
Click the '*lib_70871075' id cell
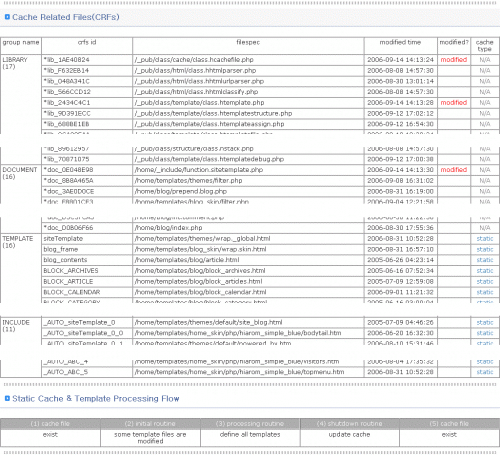87,159
